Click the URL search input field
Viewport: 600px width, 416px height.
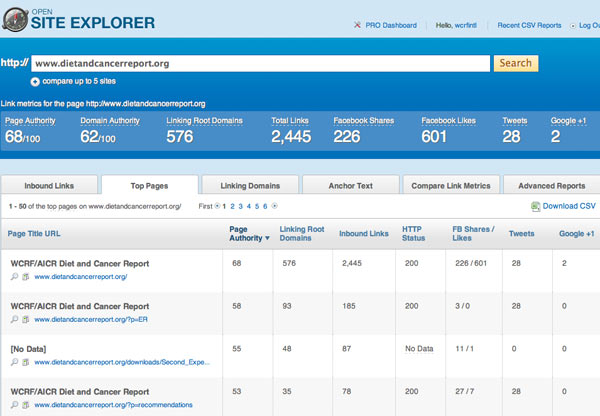click(x=261, y=63)
